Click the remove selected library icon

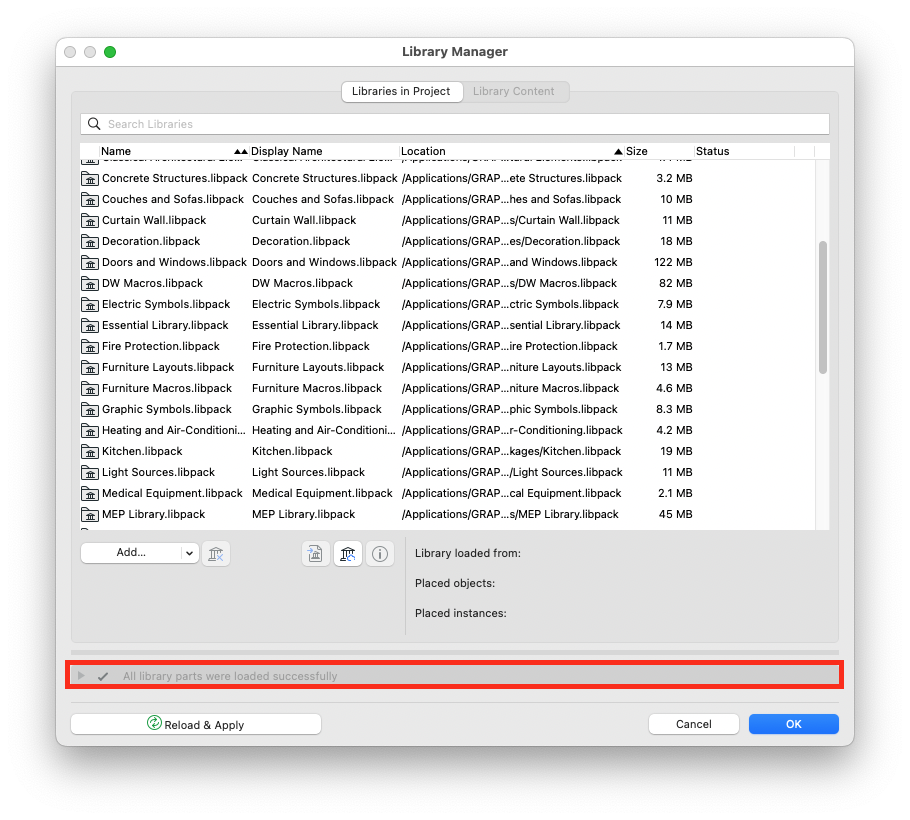pyautogui.click(x=216, y=553)
